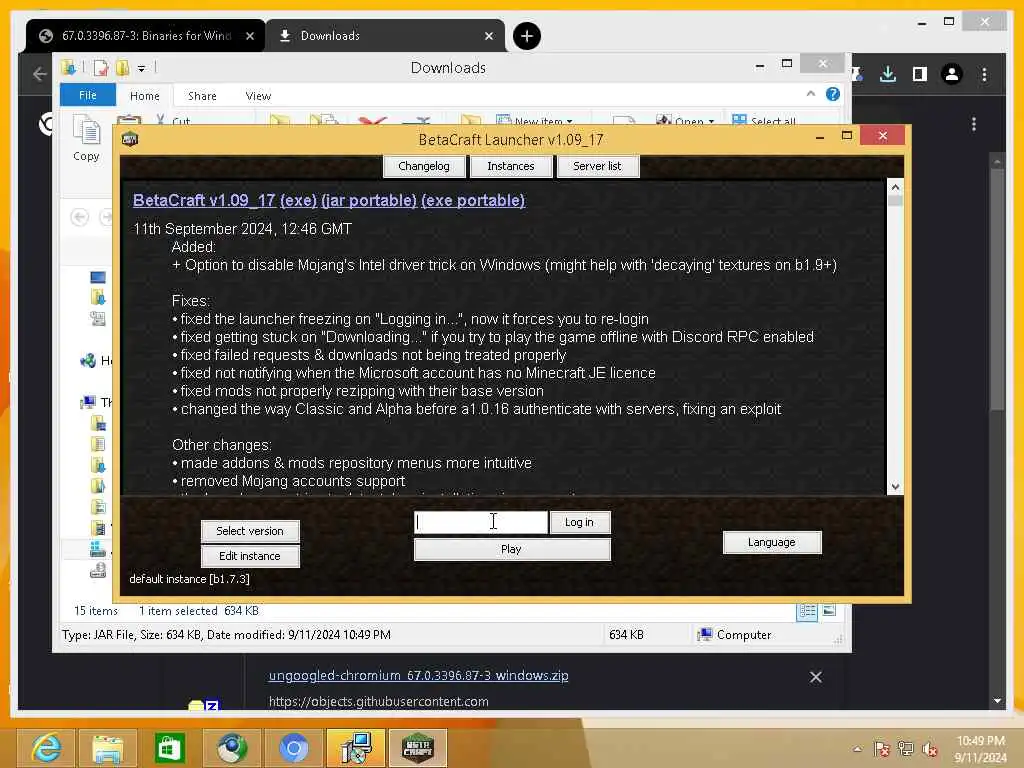The height and width of the screenshot is (768, 1024).
Task: Click the Copy icon in Explorer ribbon
Action: click(86, 138)
